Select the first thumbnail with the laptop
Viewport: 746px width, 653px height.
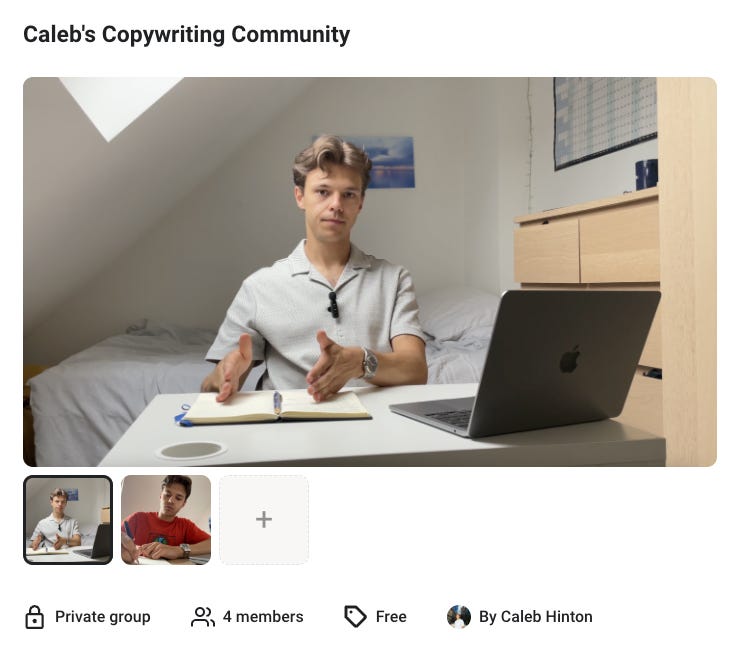tap(68, 520)
